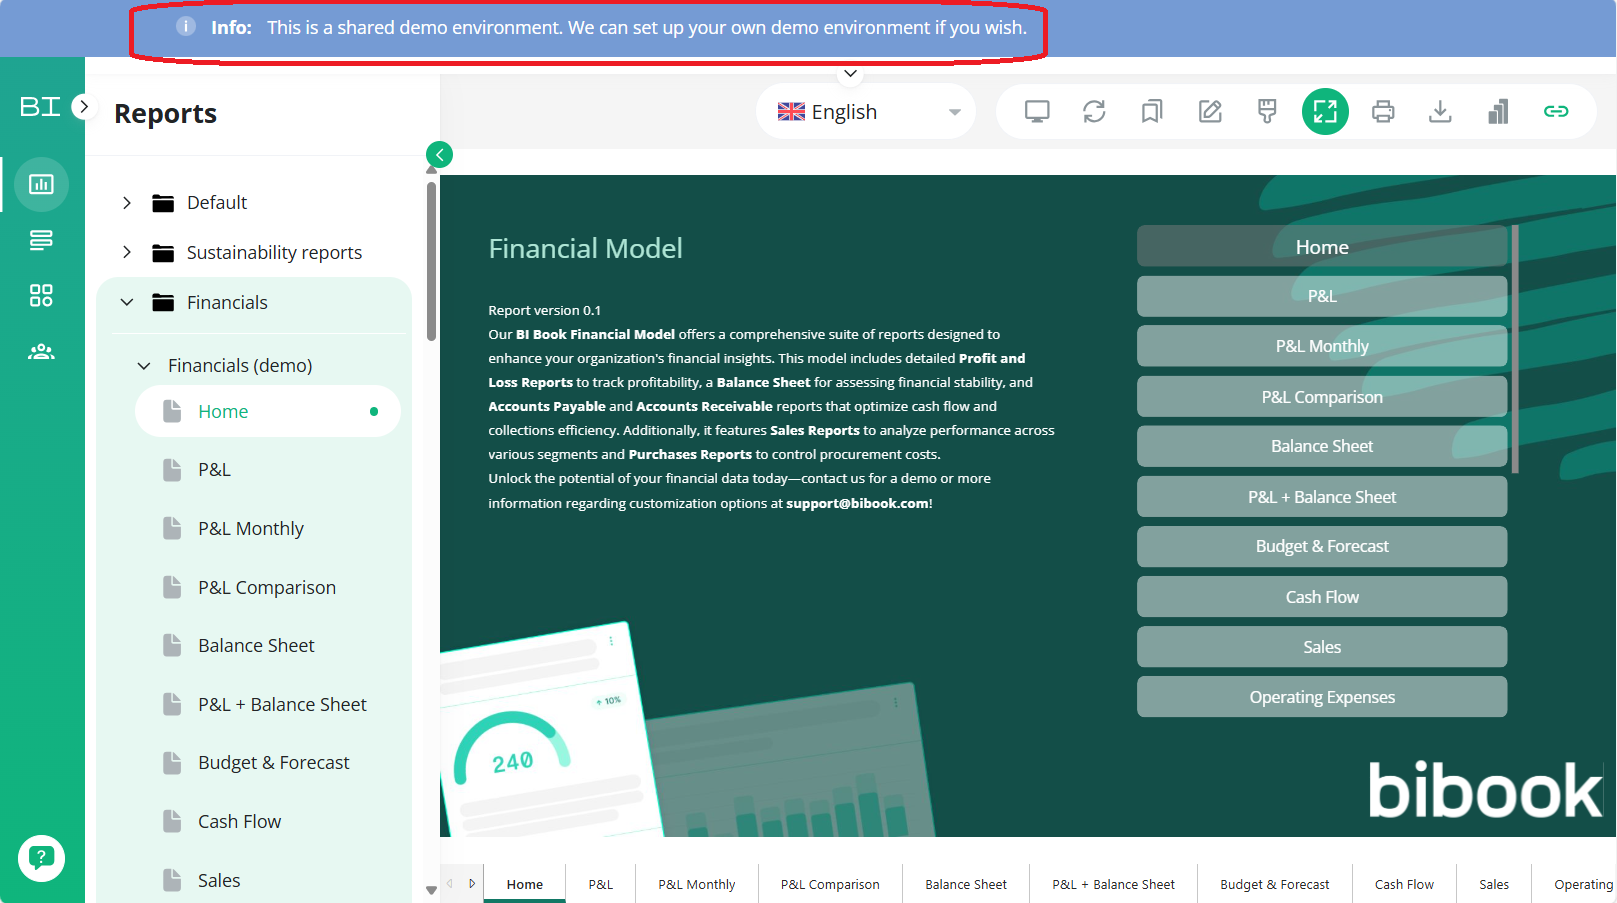The width and height of the screenshot is (1617, 903).
Task: Download the report using the download icon
Action: point(1440,111)
